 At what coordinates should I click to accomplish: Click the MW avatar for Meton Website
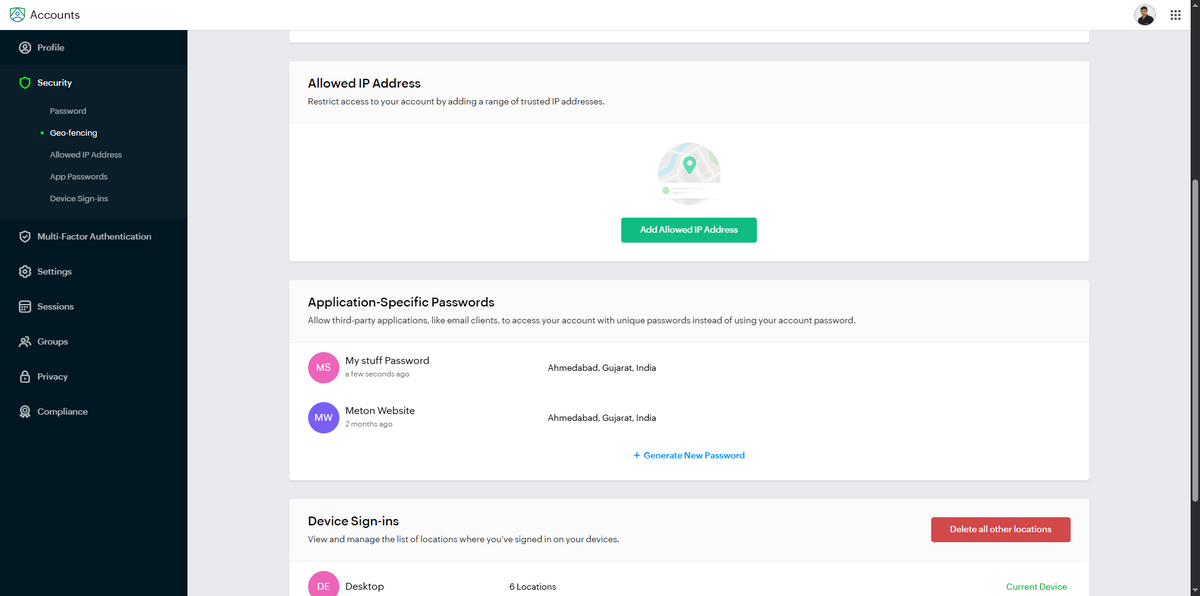323,418
